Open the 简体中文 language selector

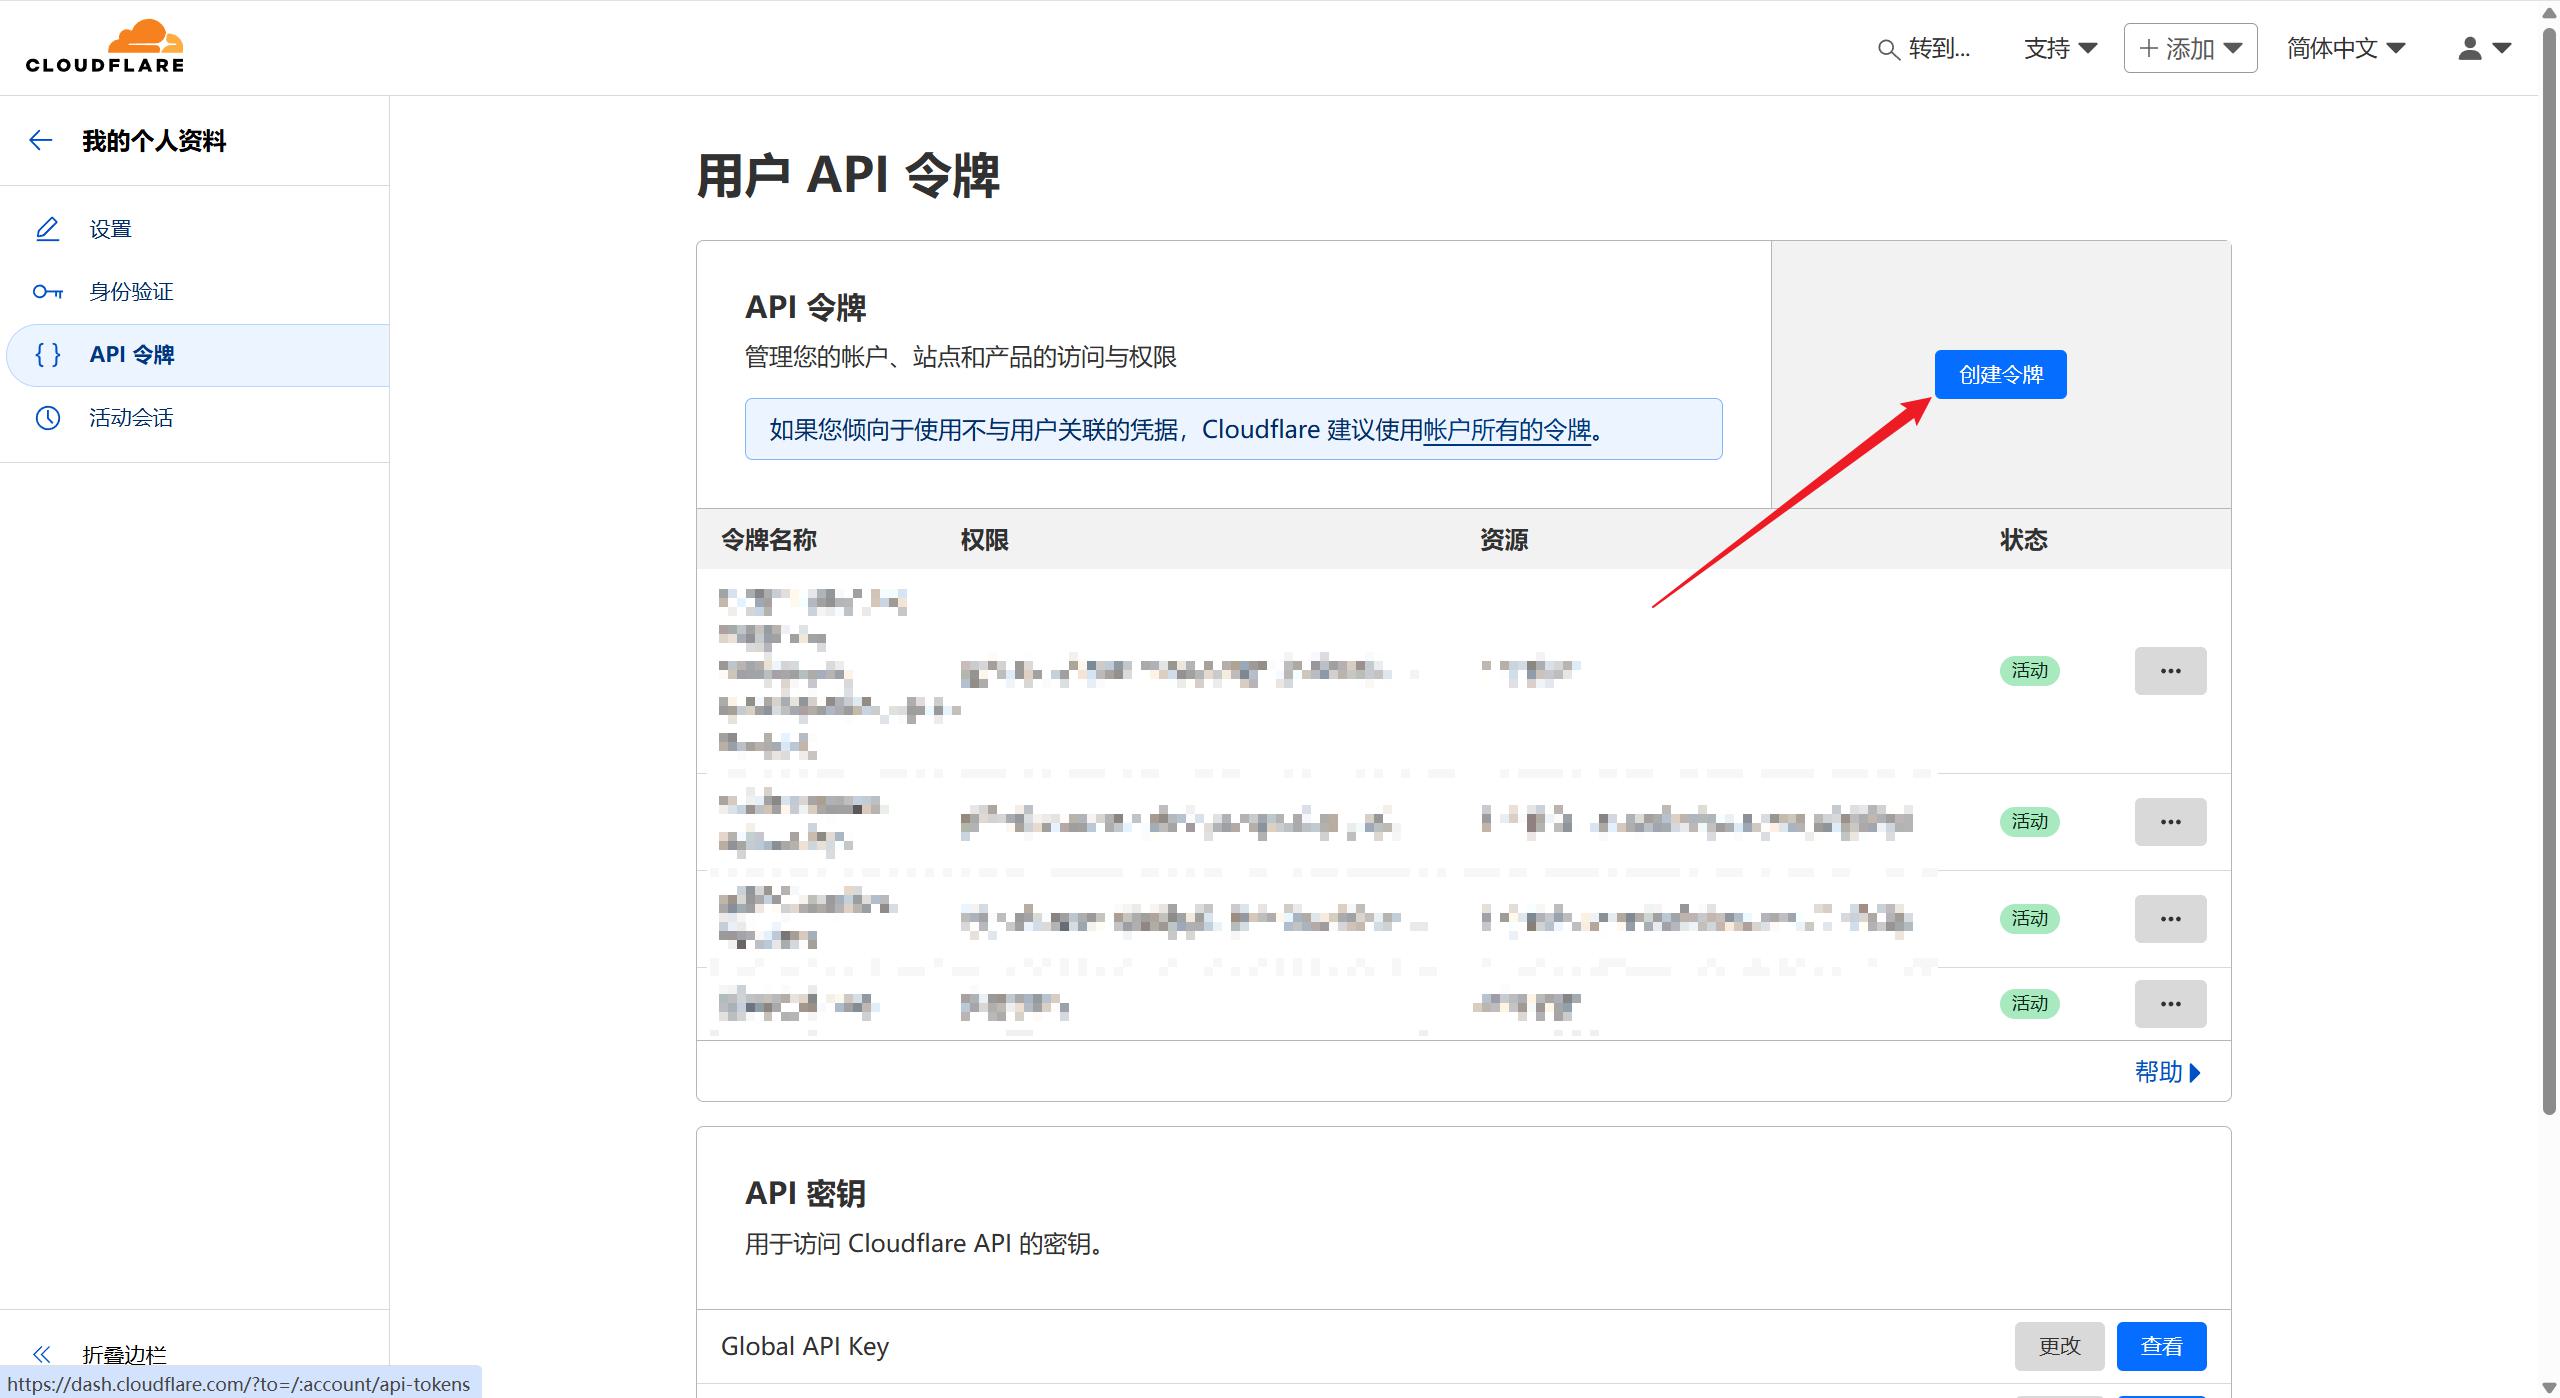(2346, 48)
